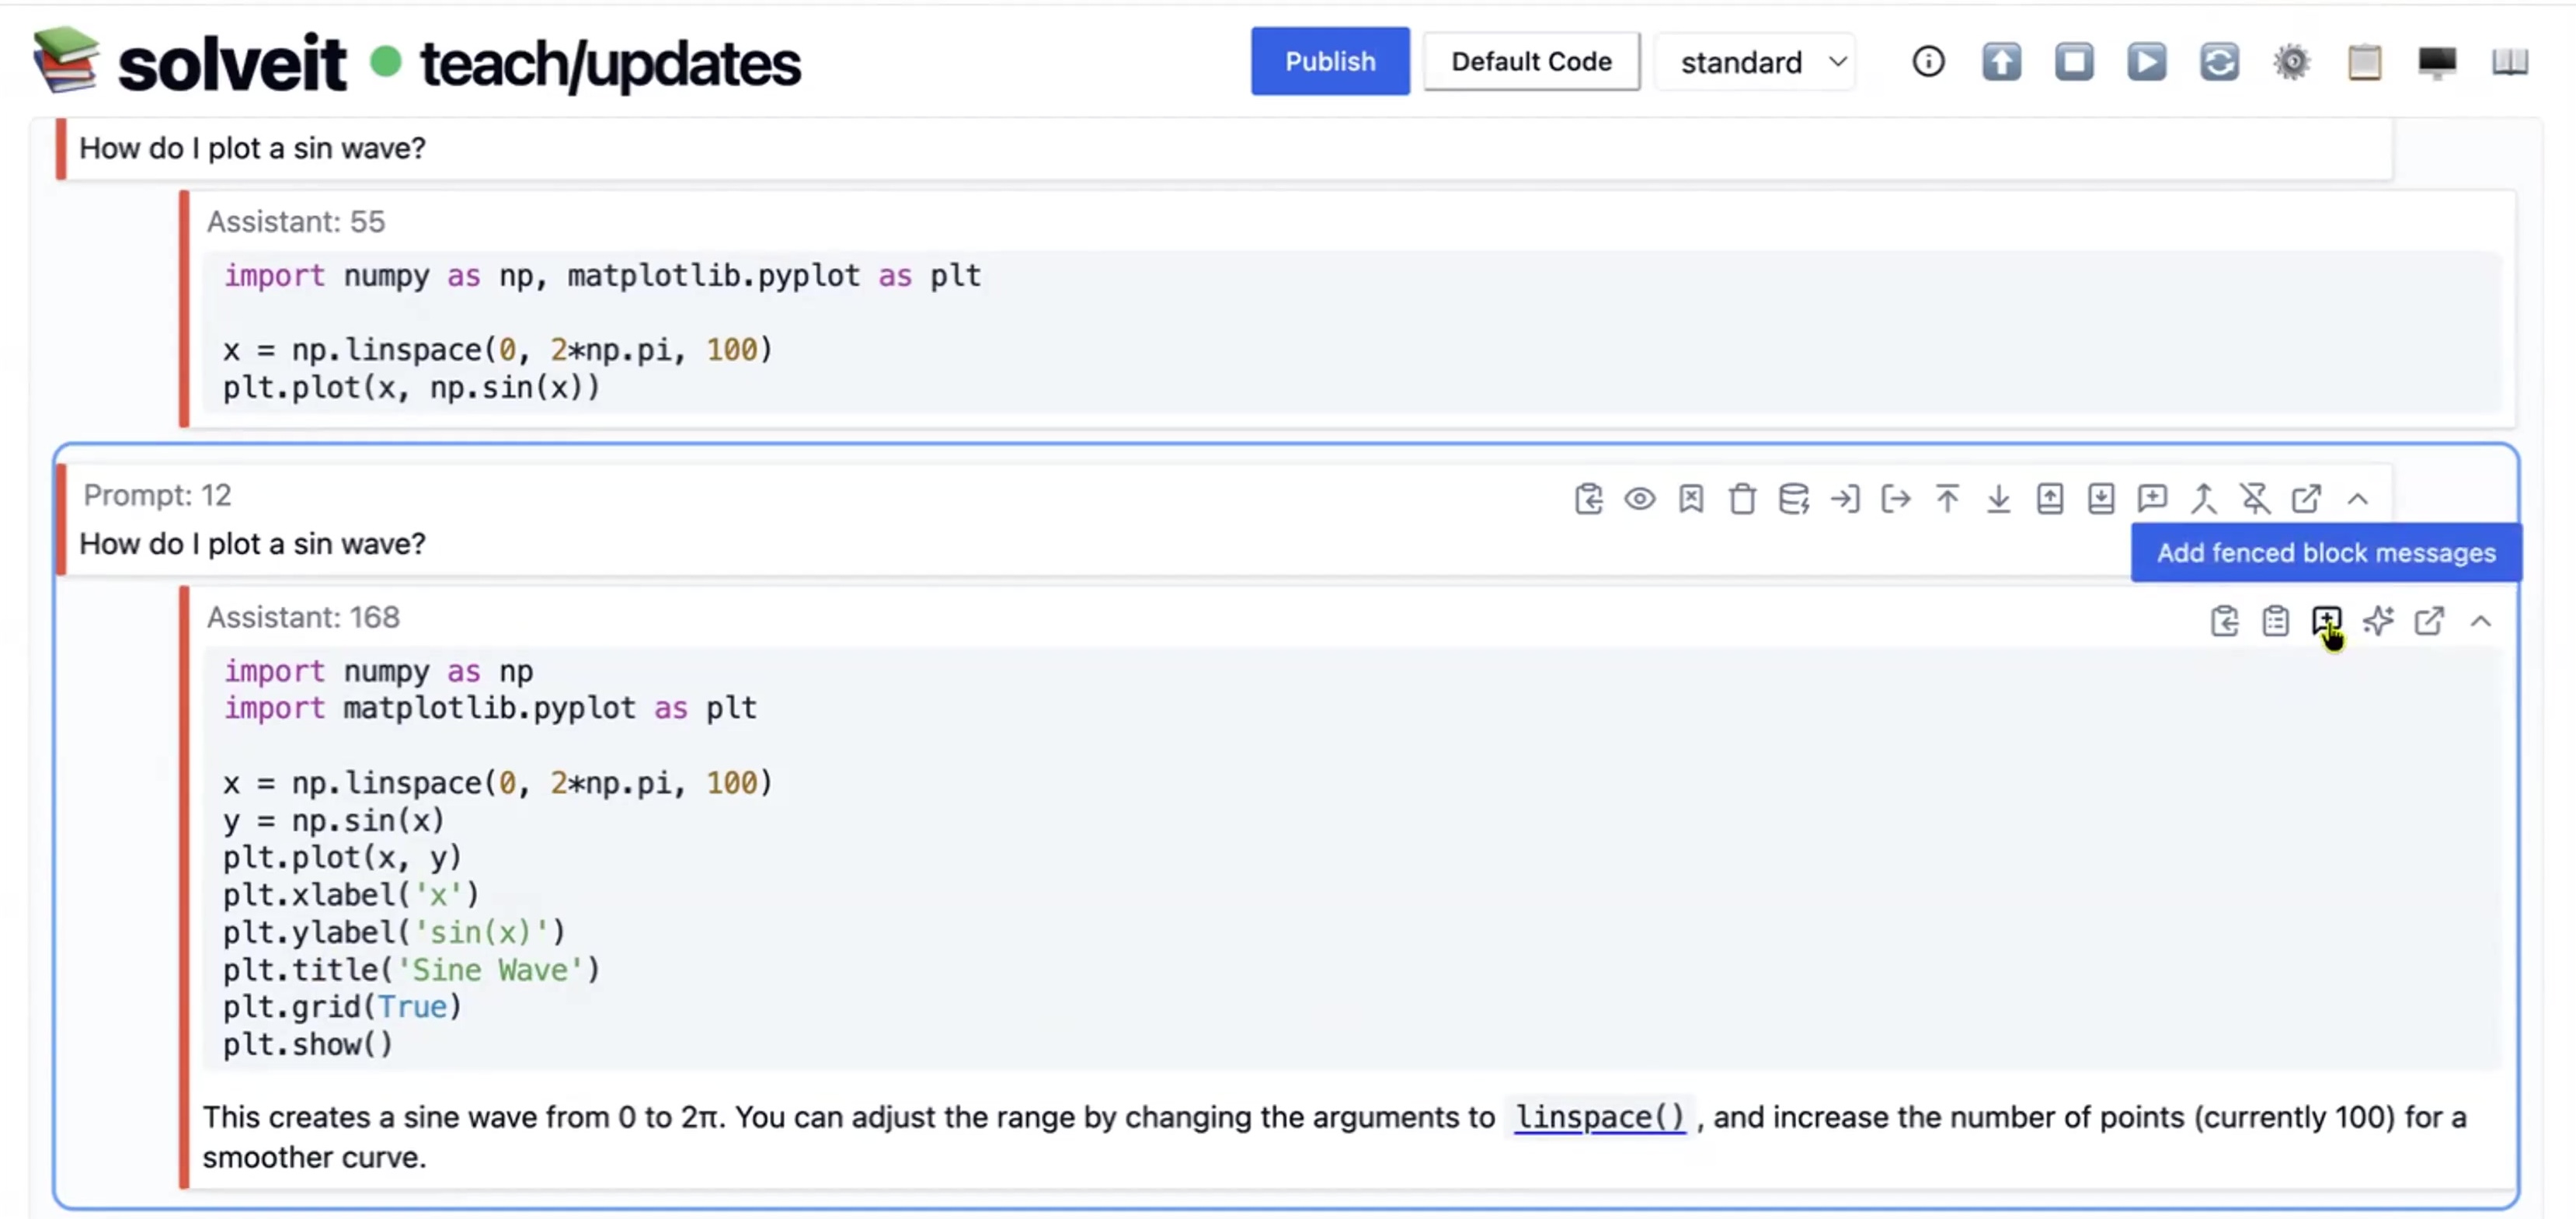Delete Prompt 12 with the trash icon

pos(1742,498)
